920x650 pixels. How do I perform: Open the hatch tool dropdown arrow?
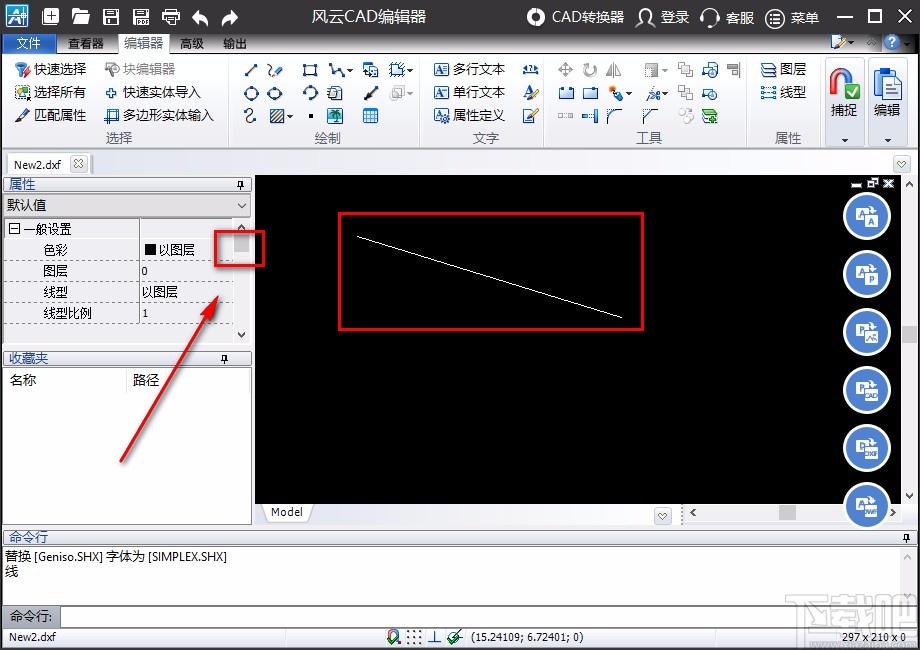point(290,116)
